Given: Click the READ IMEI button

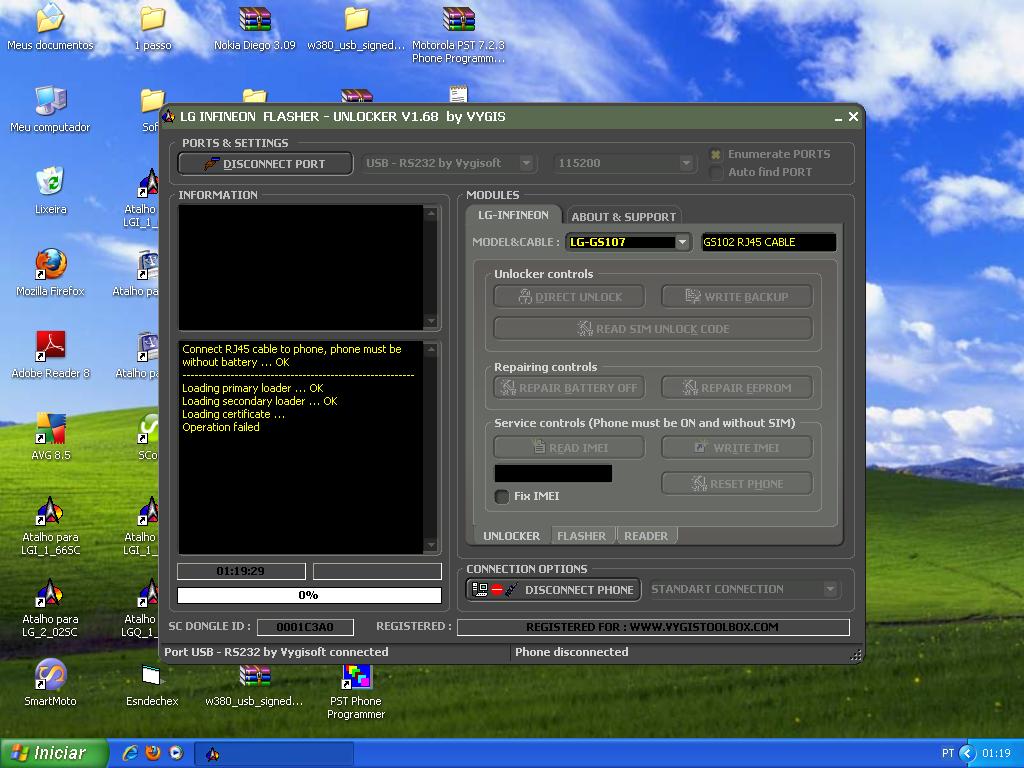Looking at the screenshot, I should 569,447.
